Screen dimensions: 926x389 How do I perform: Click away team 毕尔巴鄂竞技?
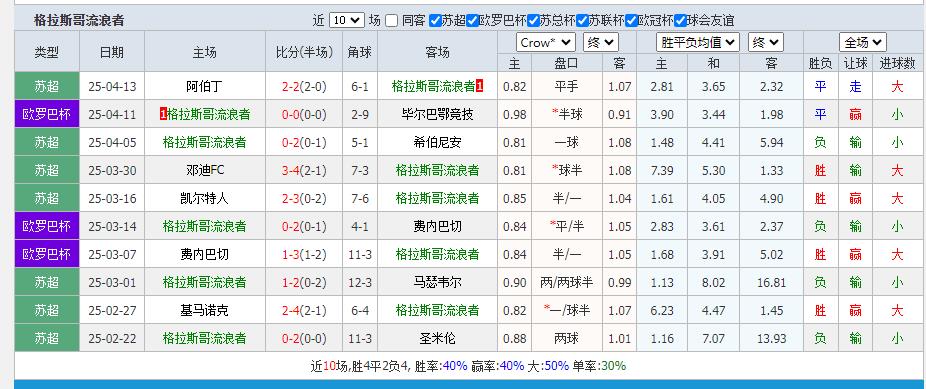coord(437,115)
